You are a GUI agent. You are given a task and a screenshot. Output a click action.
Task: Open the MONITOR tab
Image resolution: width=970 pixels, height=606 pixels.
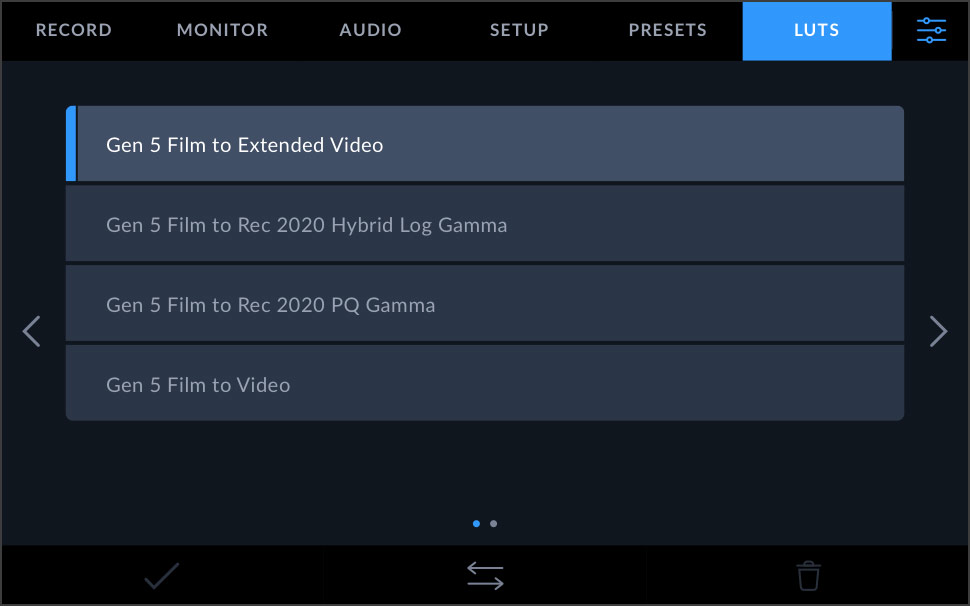[x=222, y=30]
